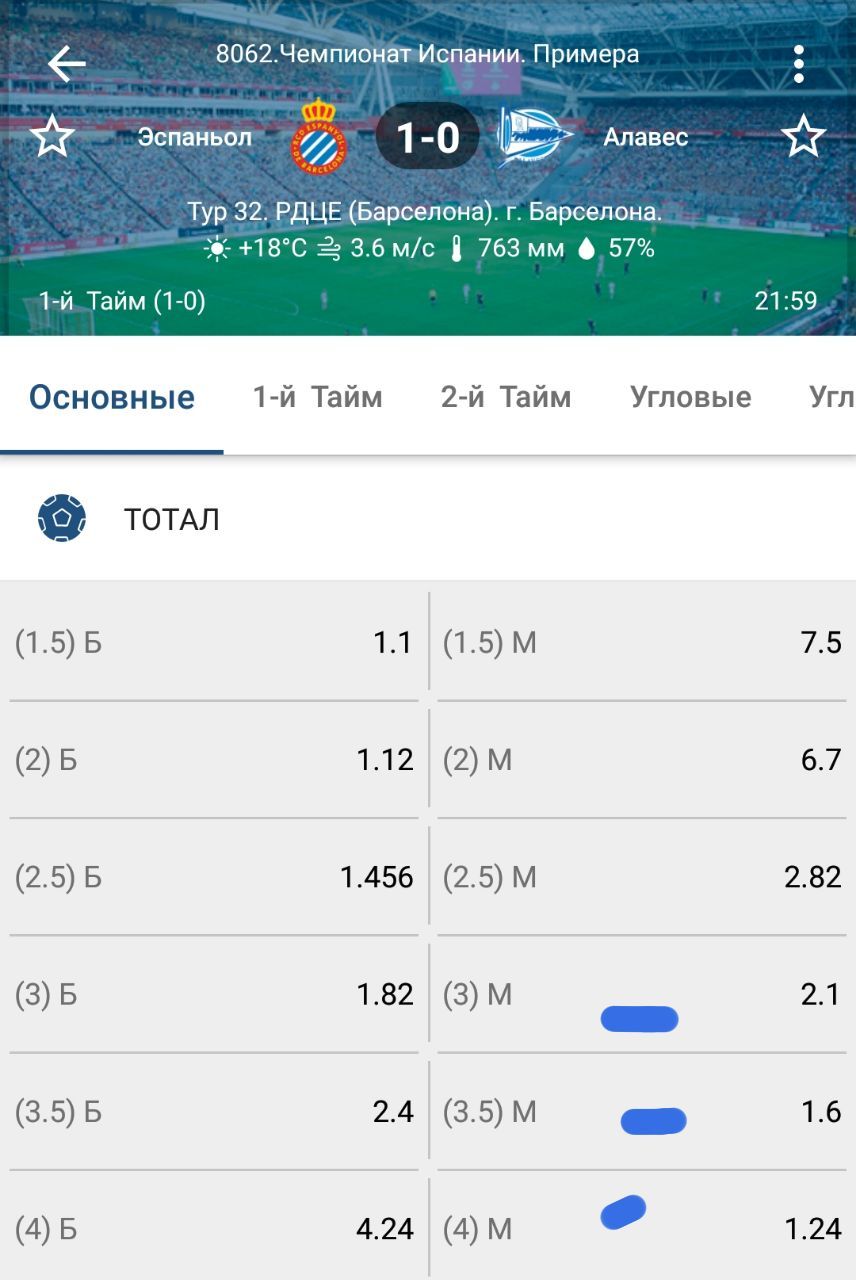Screen dimensions: 856x1280
Task: Favorite Espanyol with the left star
Action: coord(52,137)
